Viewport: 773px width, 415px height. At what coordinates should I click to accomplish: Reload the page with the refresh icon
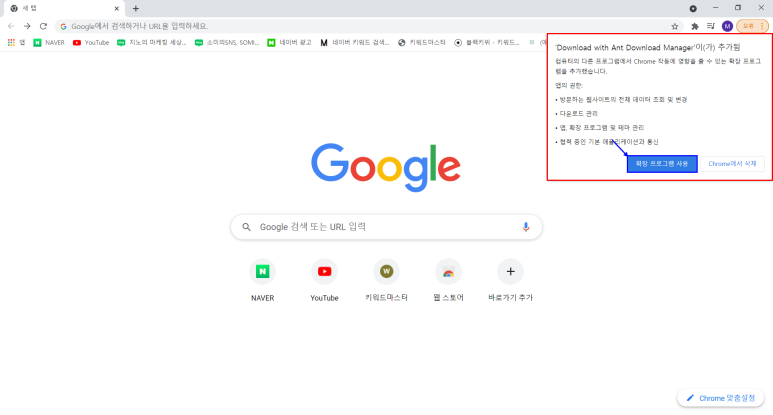[43, 26]
